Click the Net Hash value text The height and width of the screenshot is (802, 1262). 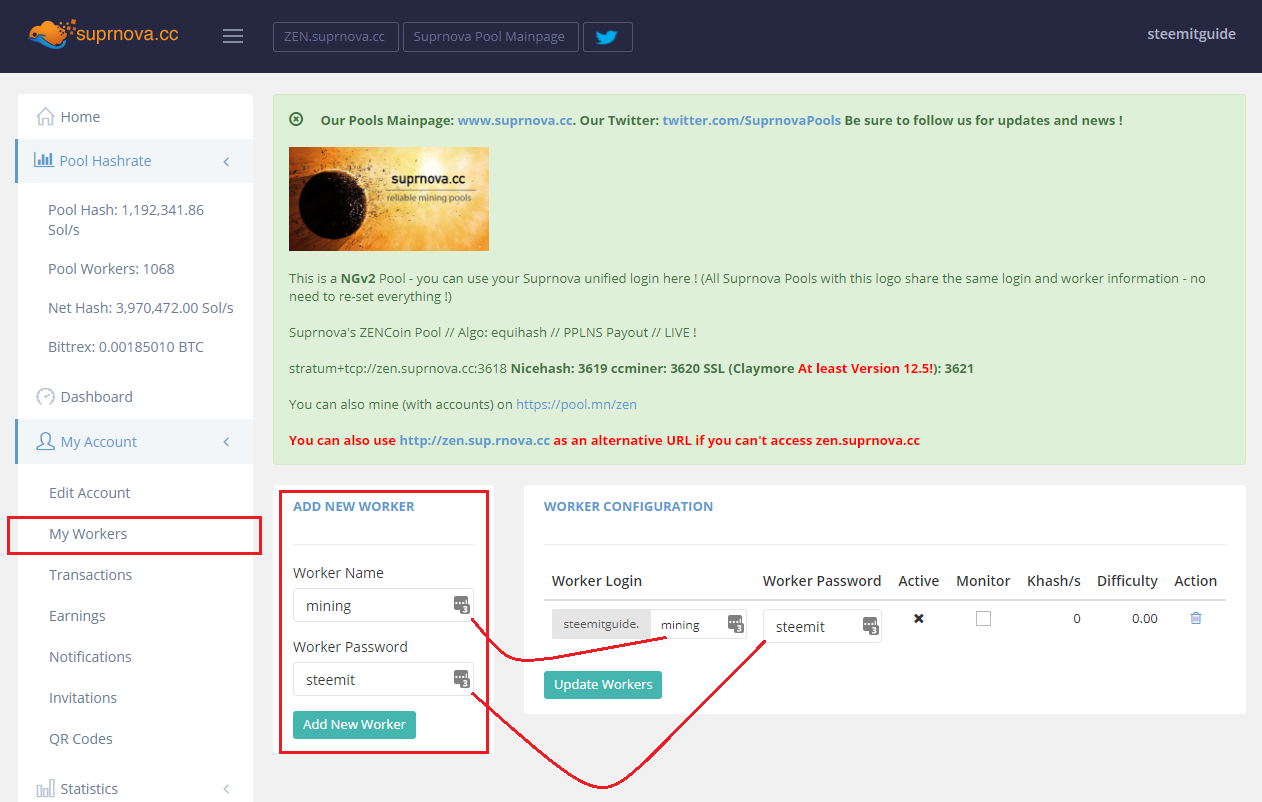pos(141,308)
